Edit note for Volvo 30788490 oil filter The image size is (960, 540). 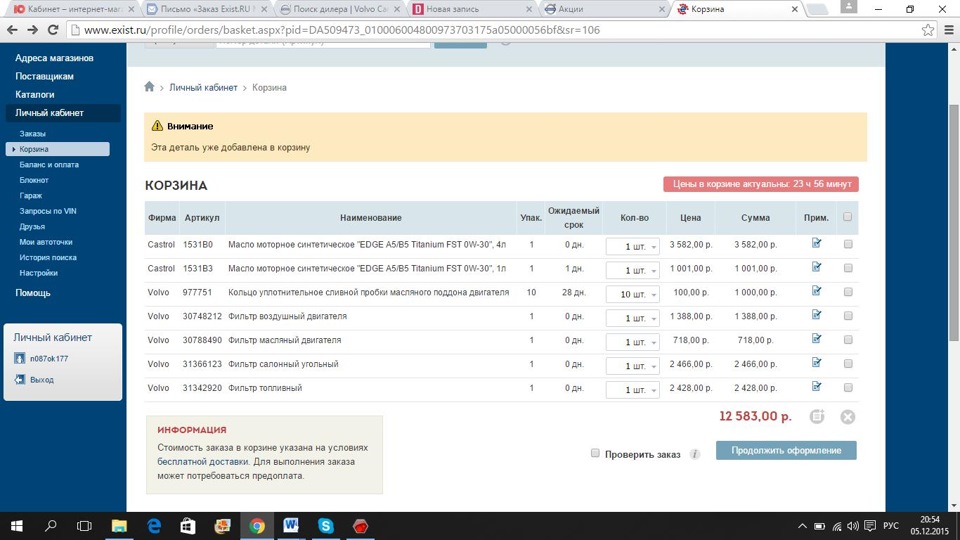[x=816, y=339]
